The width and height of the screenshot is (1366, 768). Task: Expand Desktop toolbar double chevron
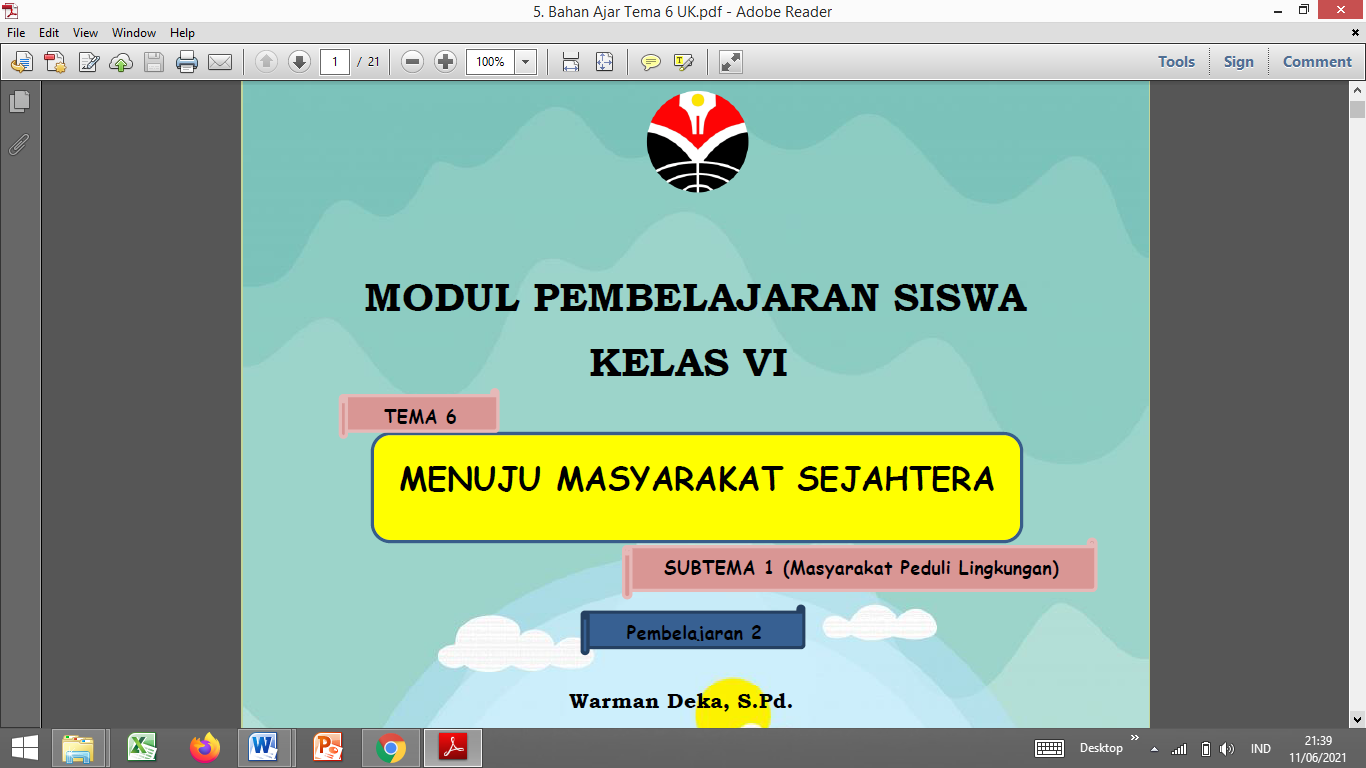pyautogui.click(x=1135, y=740)
